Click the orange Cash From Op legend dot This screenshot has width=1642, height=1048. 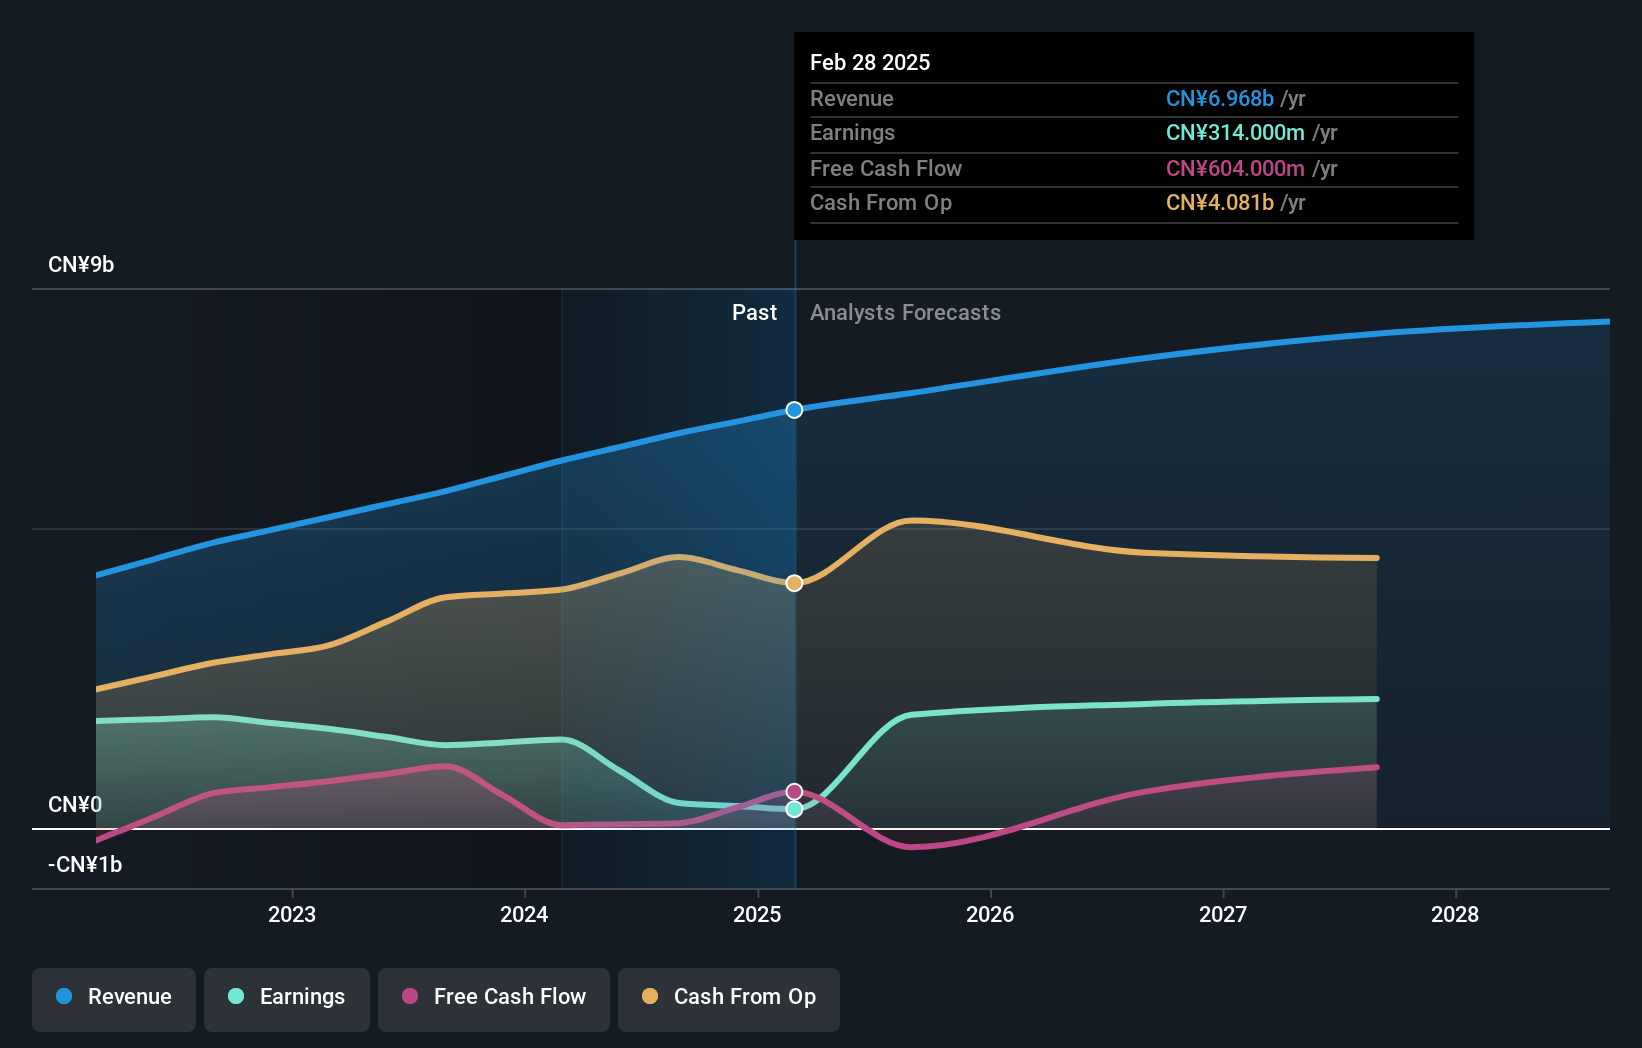(x=651, y=997)
